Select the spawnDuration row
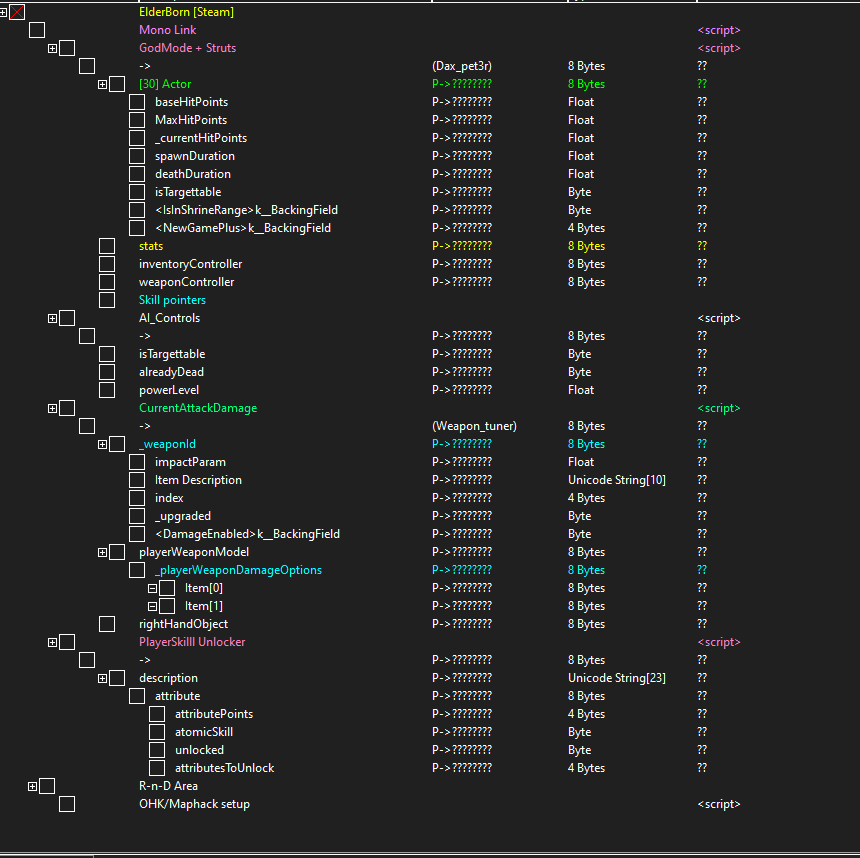The height and width of the screenshot is (858, 860). tap(195, 155)
